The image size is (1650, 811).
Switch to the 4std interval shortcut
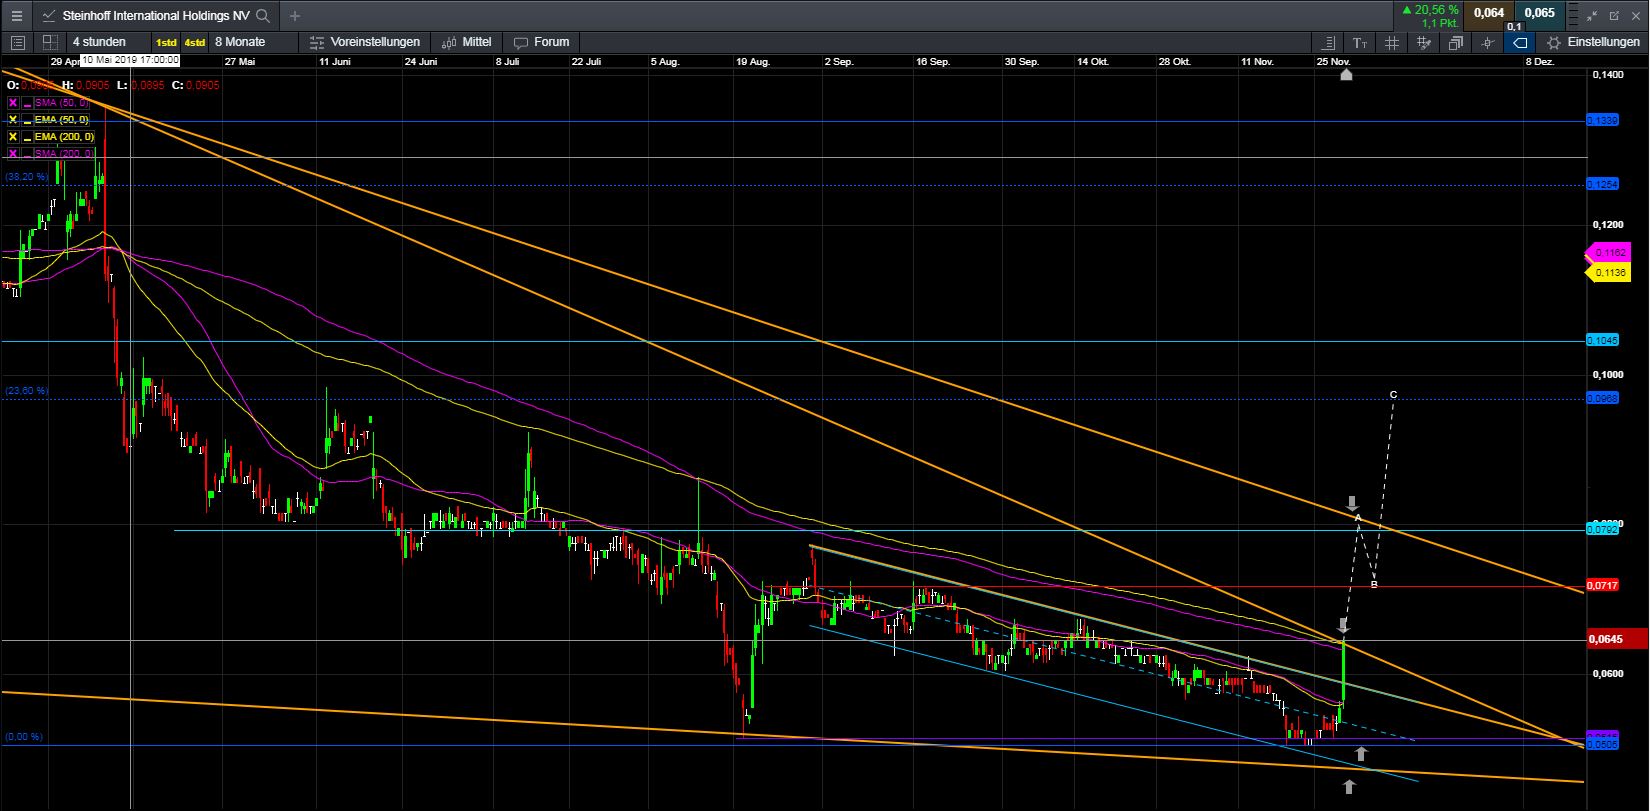pos(195,43)
